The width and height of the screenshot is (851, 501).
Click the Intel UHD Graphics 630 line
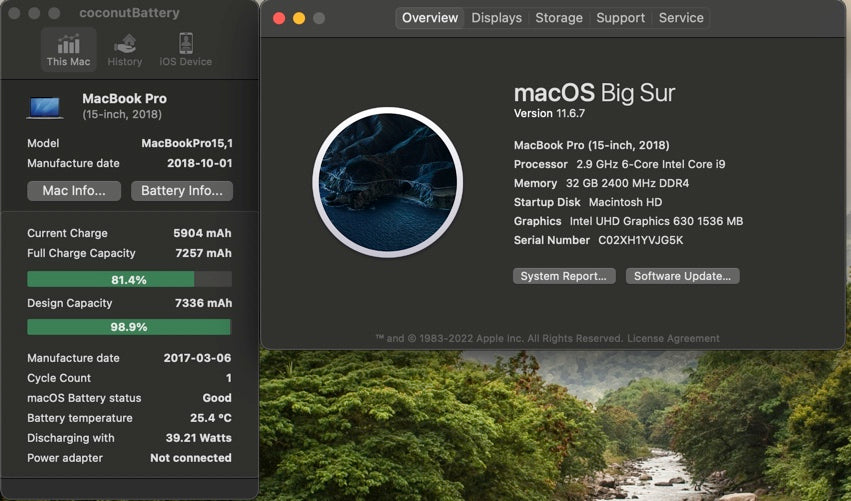click(628, 221)
